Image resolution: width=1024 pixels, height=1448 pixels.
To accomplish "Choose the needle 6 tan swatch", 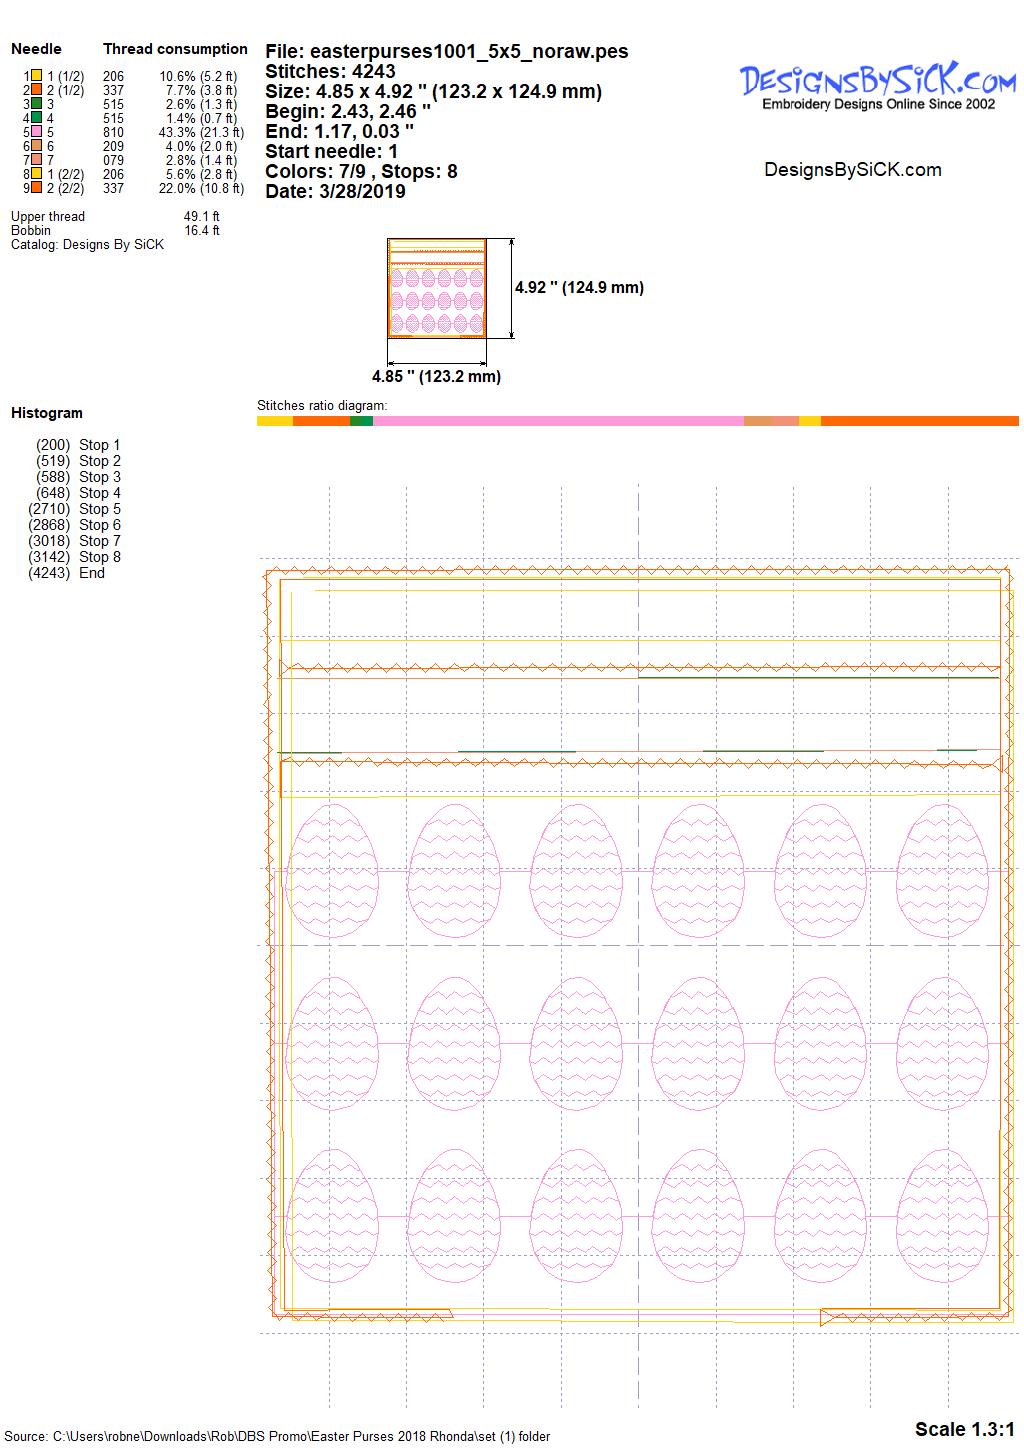I will pyautogui.click(x=36, y=146).
